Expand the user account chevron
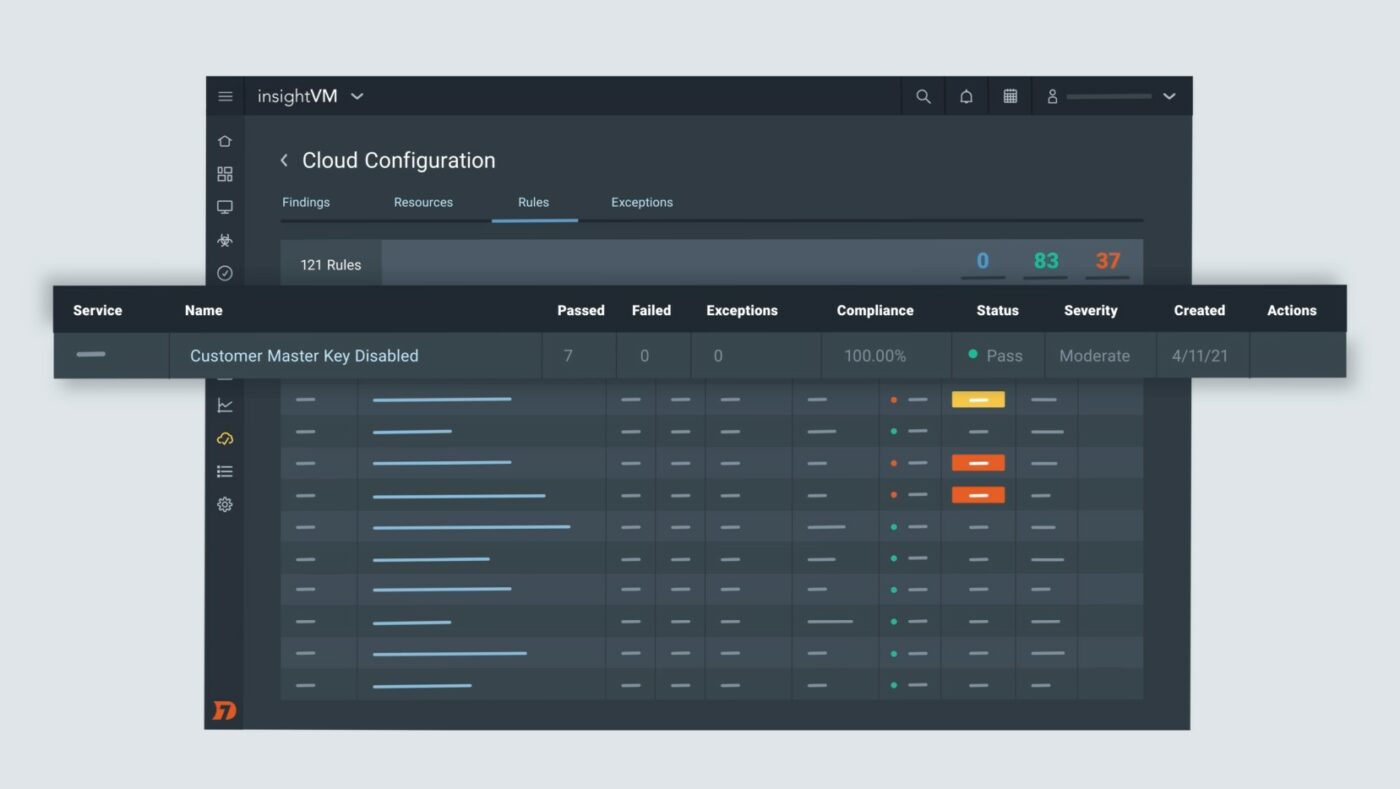The width and height of the screenshot is (1400, 789). (1169, 97)
